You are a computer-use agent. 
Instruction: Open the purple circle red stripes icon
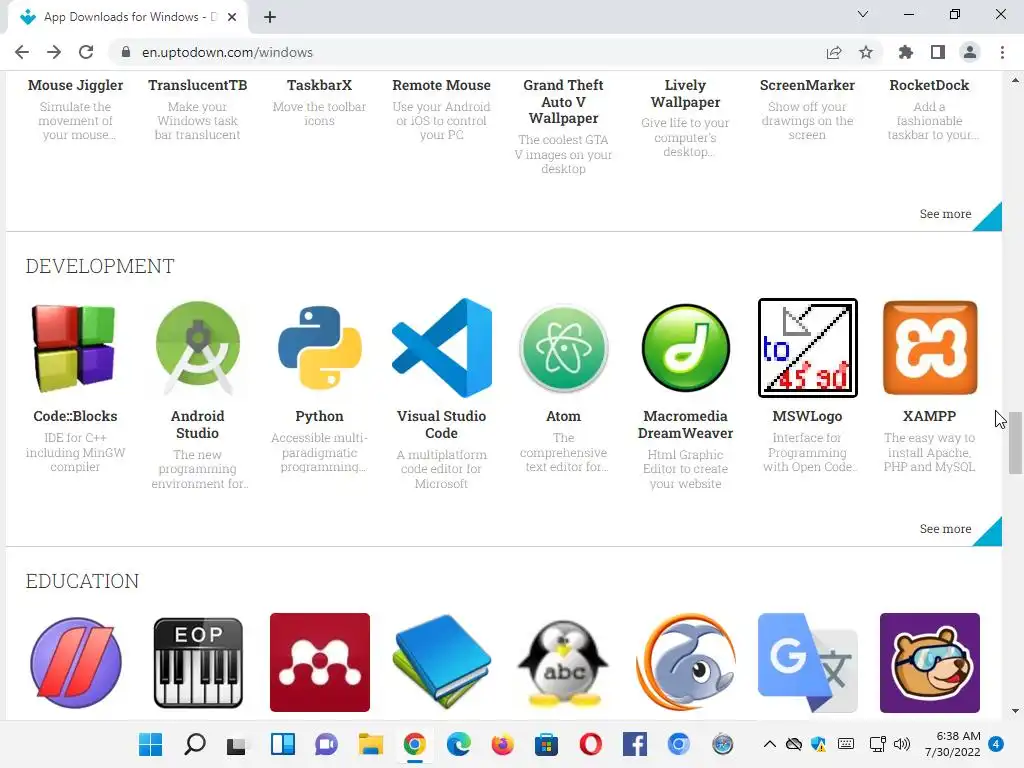tap(76, 662)
